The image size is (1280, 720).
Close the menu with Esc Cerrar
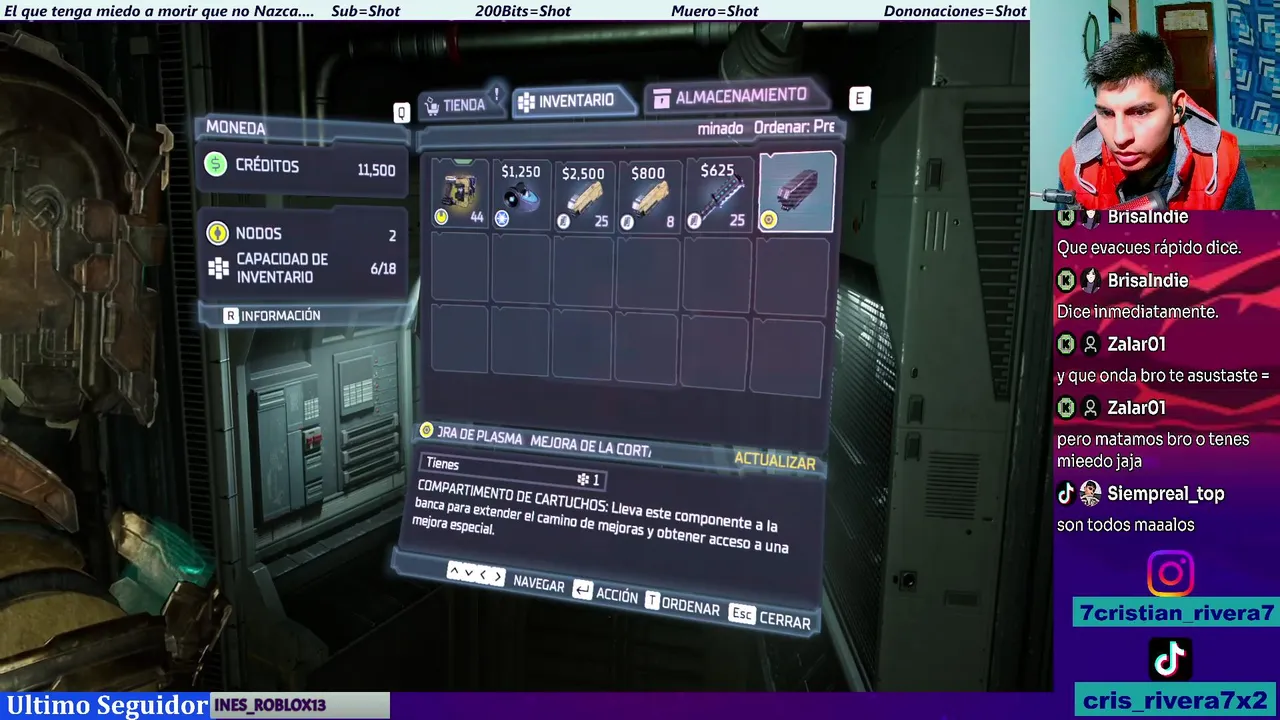pos(769,617)
